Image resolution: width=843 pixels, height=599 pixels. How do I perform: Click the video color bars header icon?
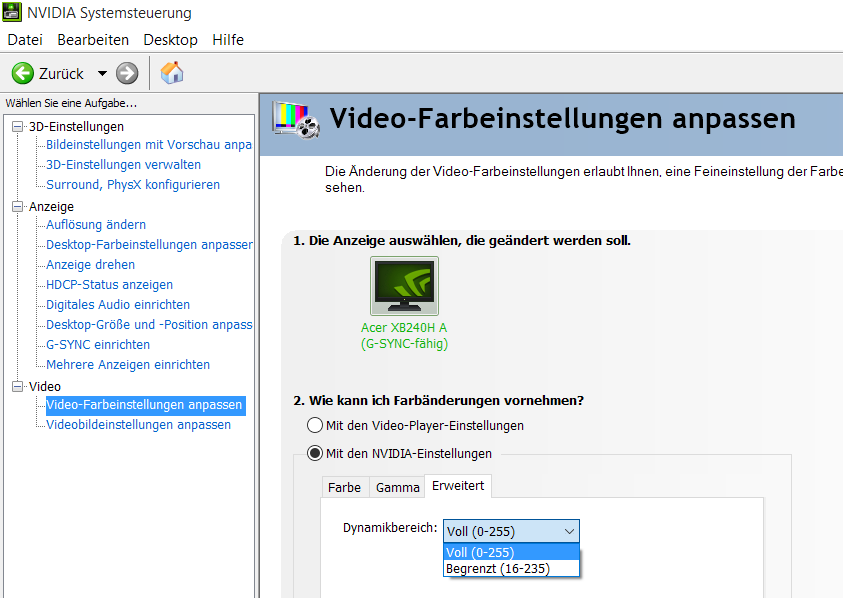(x=296, y=119)
